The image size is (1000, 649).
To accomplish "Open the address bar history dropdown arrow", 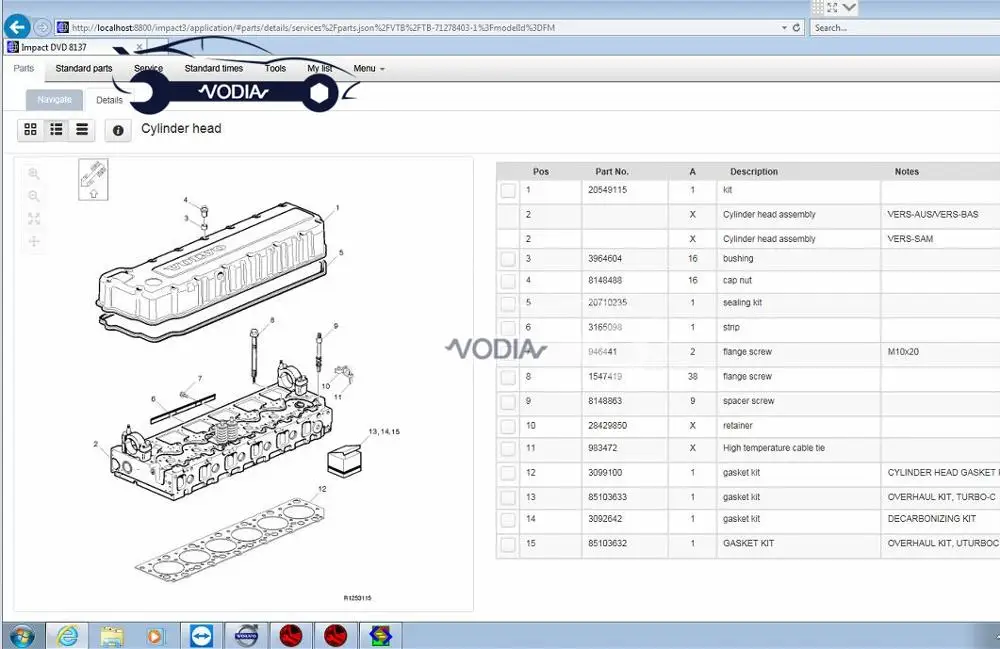I will pyautogui.click(x=784, y=28).
